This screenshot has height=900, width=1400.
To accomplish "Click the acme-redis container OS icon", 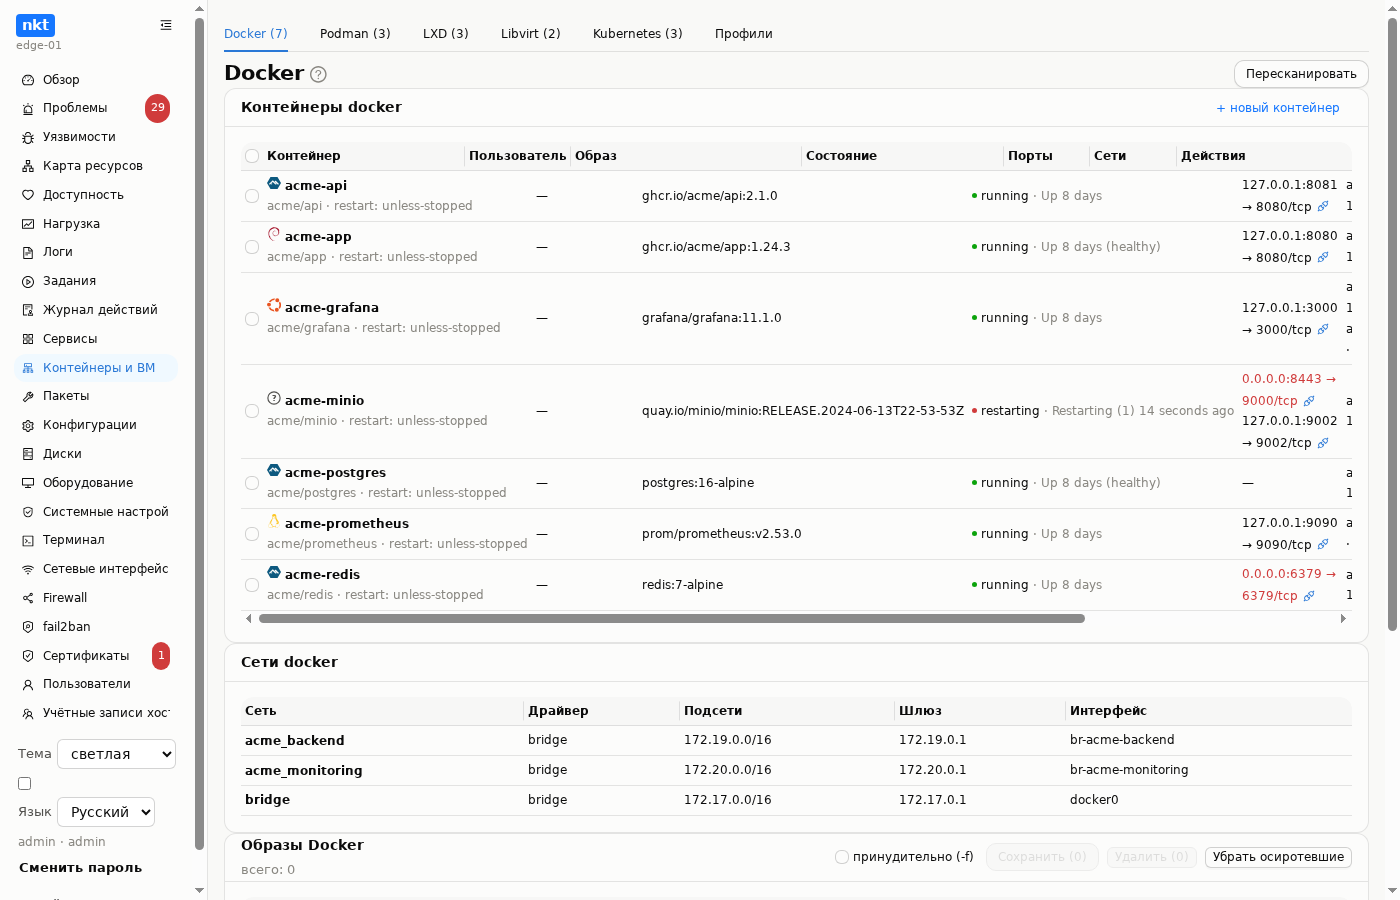I will [274, 572].
